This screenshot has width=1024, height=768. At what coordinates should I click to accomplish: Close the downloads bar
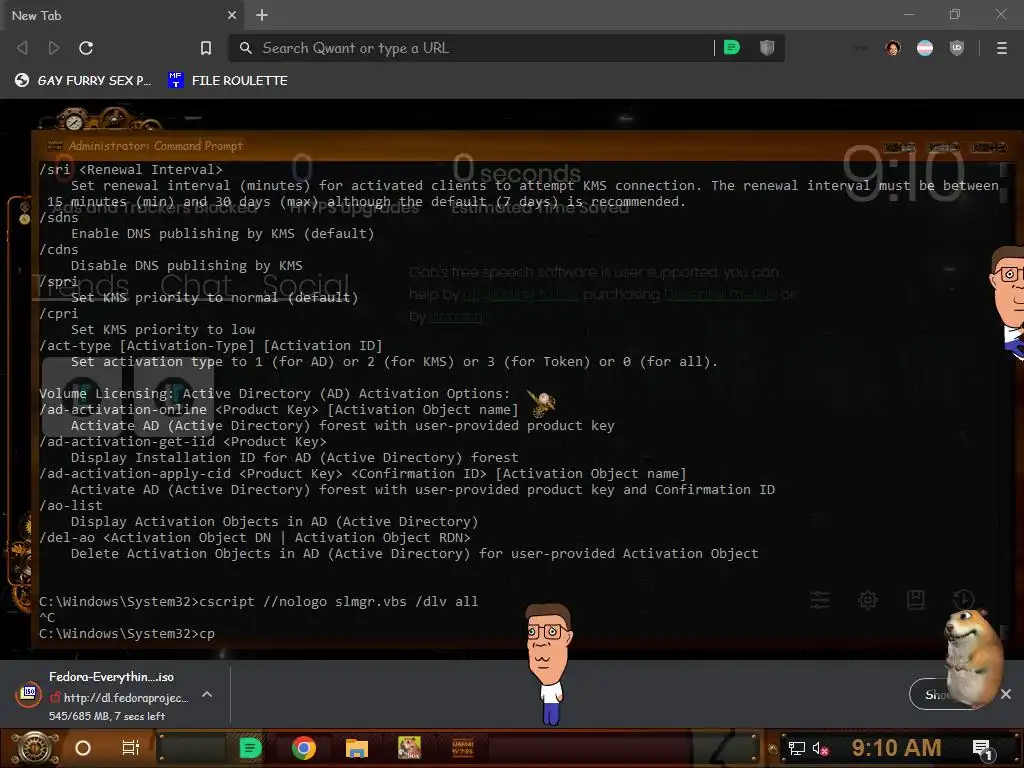1006,694
